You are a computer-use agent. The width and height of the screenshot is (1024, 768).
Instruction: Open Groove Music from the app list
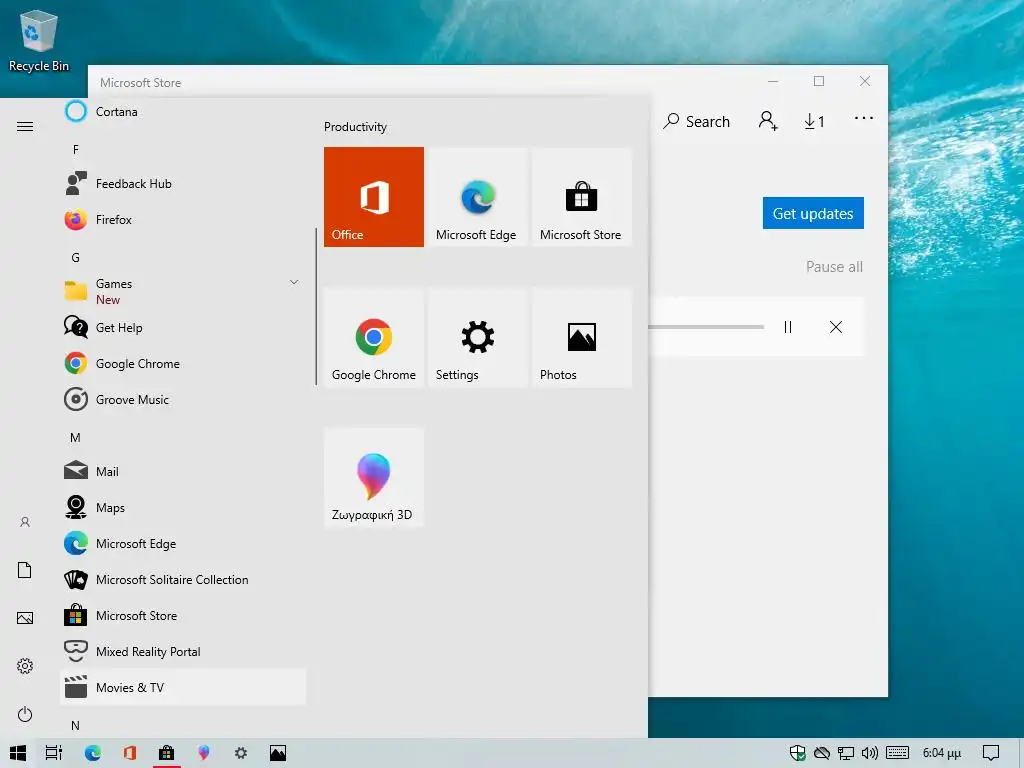(183, 399)
